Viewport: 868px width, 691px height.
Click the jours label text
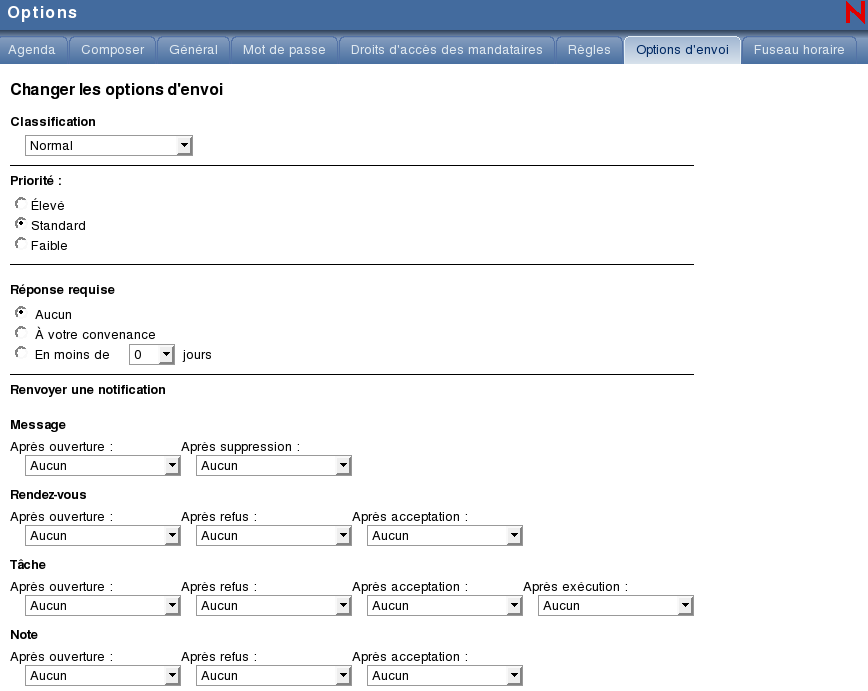pos(197,355)
